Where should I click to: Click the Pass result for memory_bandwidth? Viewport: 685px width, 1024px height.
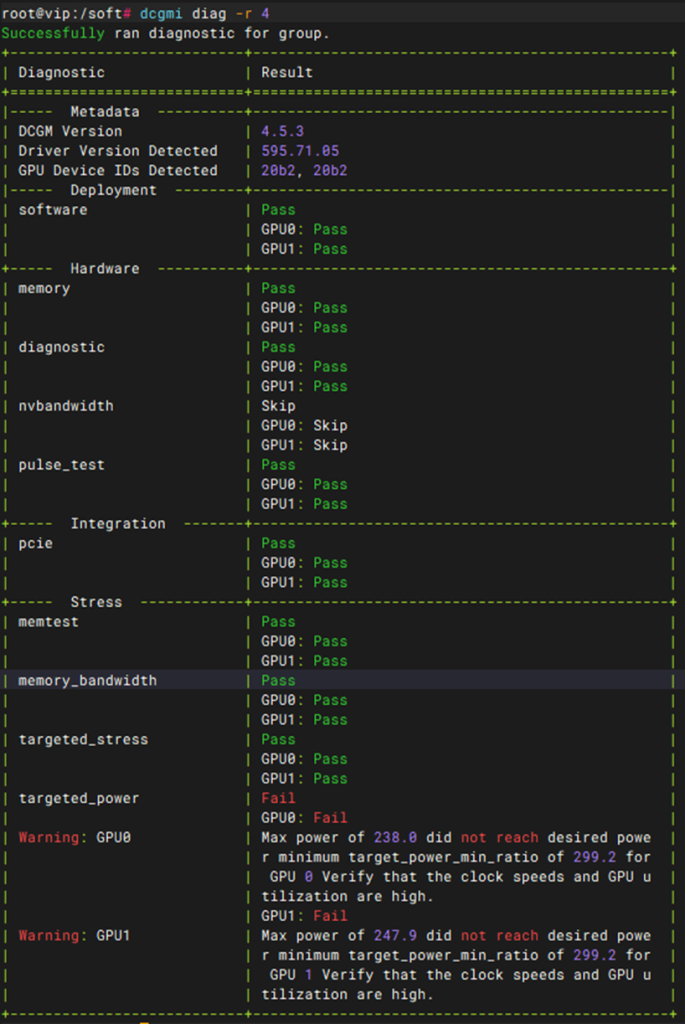coord(278,680)
